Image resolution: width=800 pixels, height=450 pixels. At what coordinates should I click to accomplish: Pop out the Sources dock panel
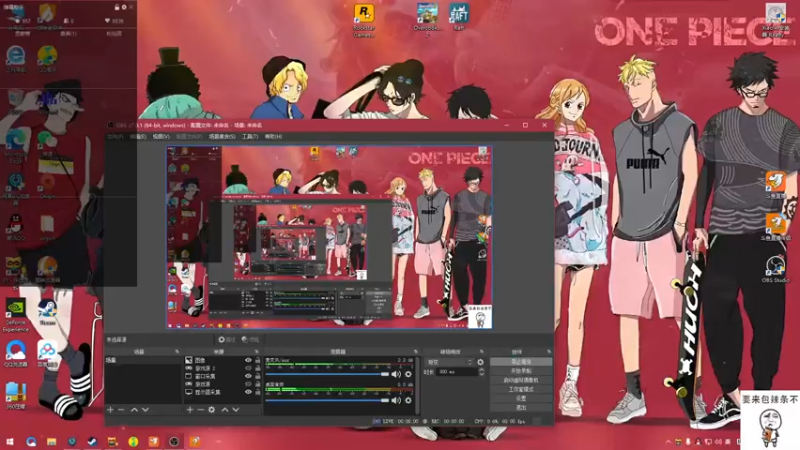coord(257,352)
